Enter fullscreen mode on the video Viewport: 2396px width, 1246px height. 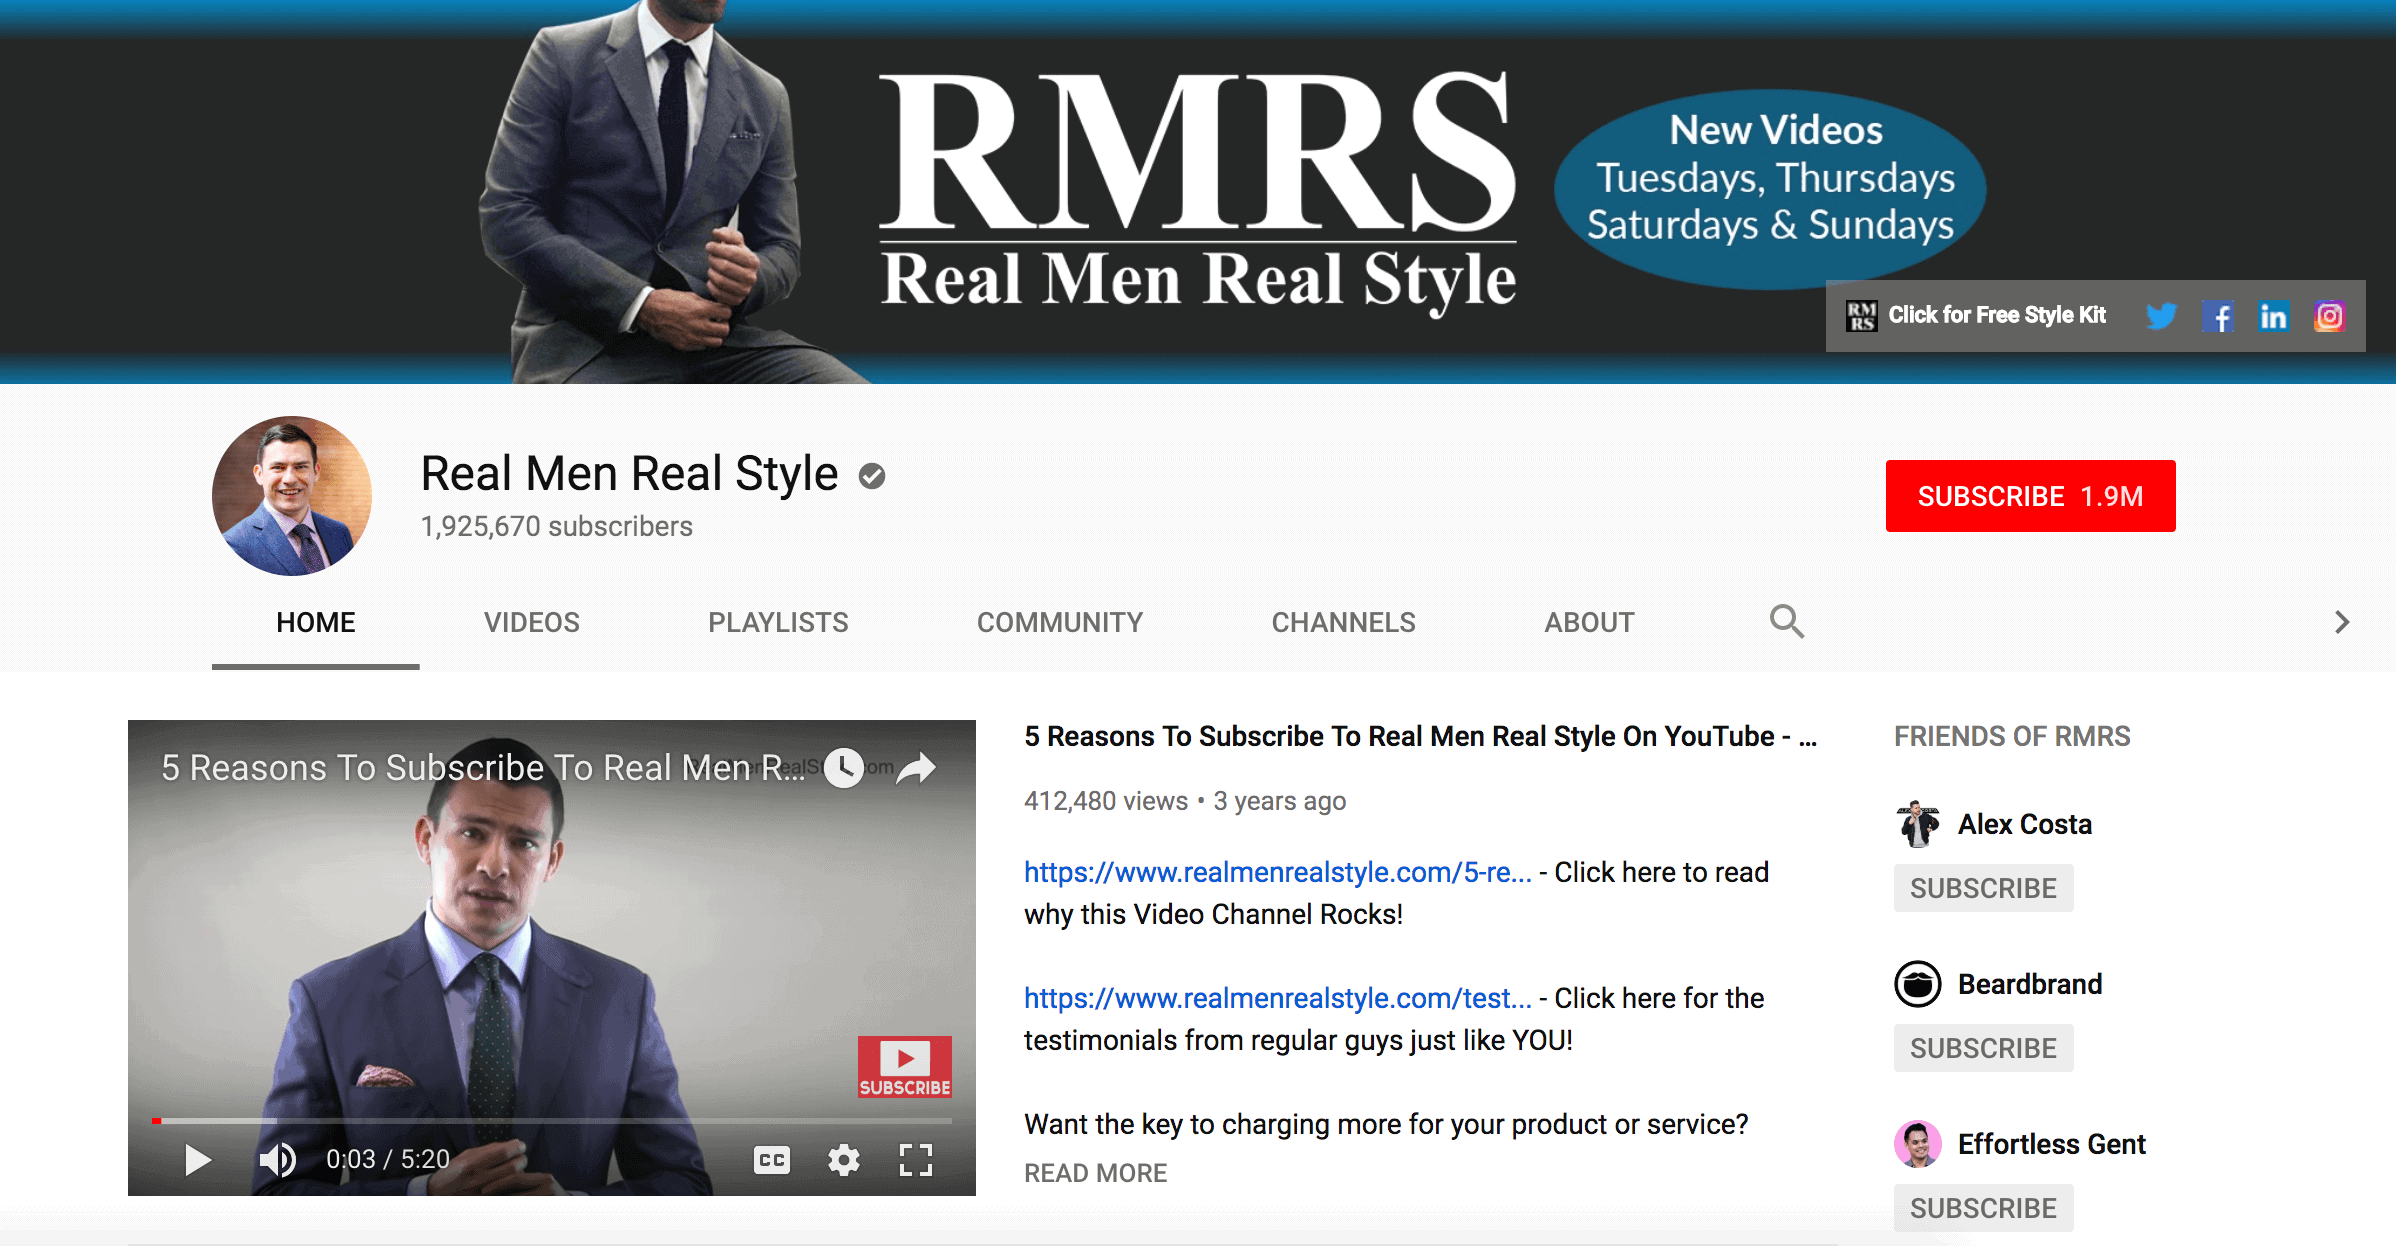click(915, 1159)
